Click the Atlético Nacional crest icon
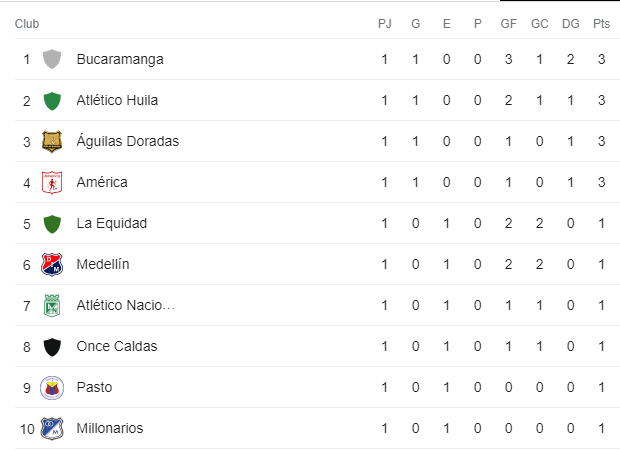The width and height of the screenshot is (620, 451). (x=52, y=305)
